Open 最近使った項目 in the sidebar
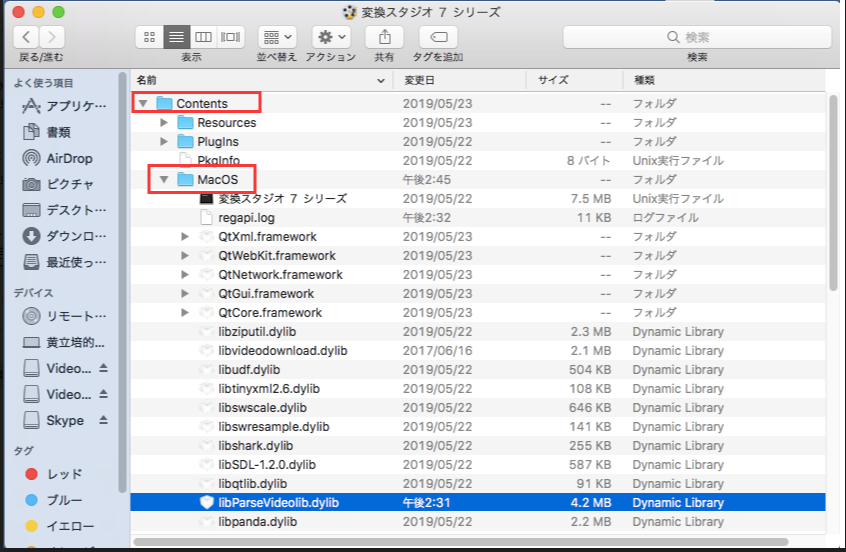846x552 pixels. click(64, 262)
